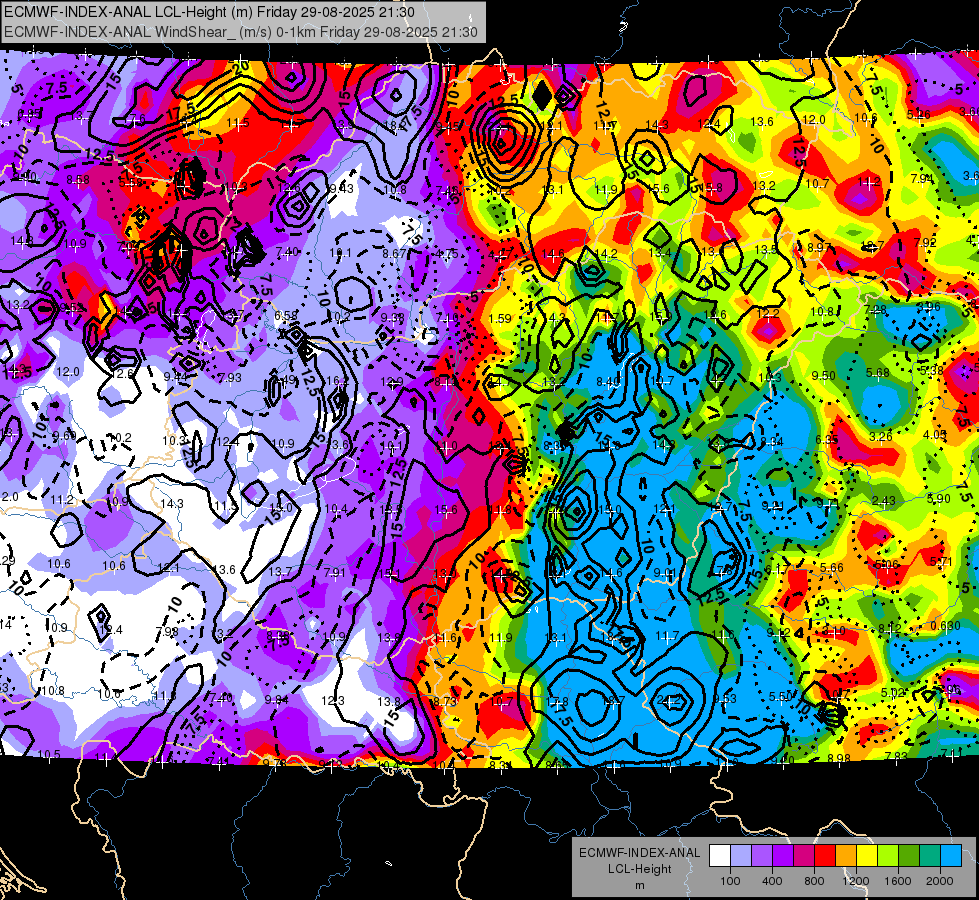The image size is (979, 900).
Task: Click the lime green legend swatch
Action: (888, 855)
